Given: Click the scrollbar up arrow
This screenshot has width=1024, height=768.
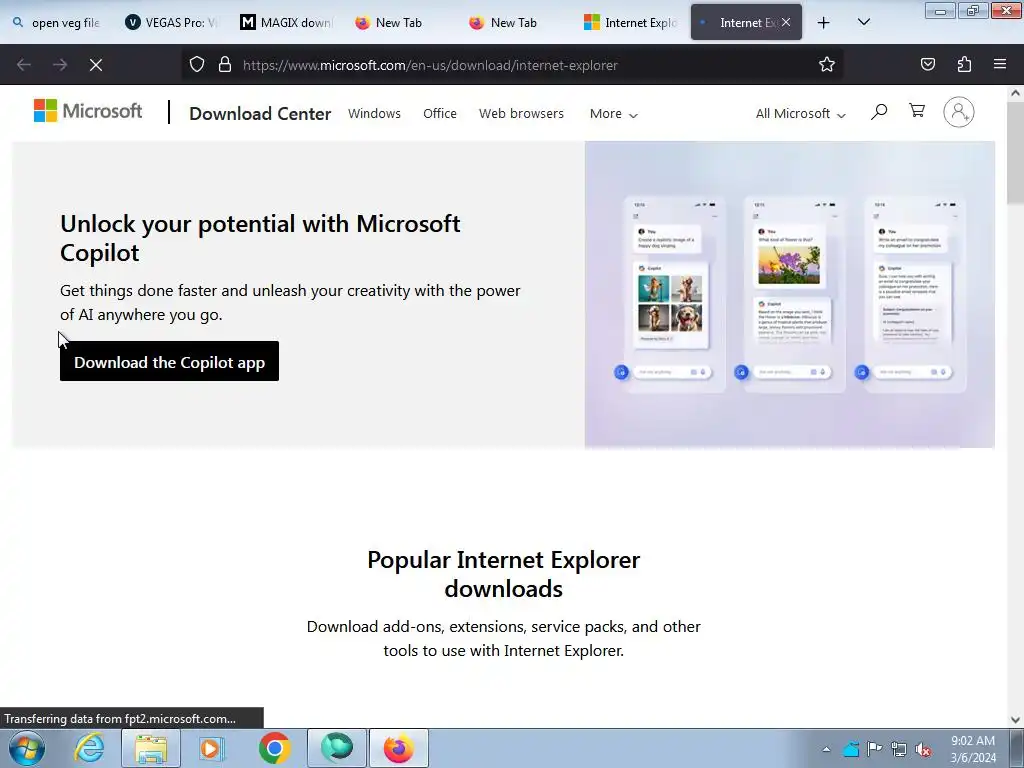Looking at the screenshot, I should click(1016, 93).
